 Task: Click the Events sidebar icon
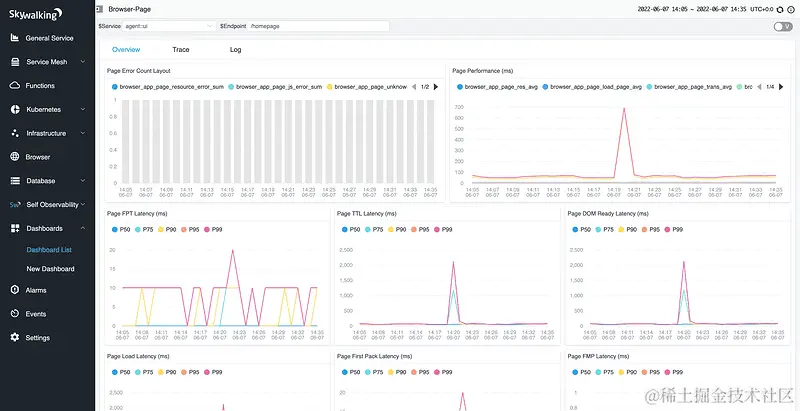pos(15,314)
